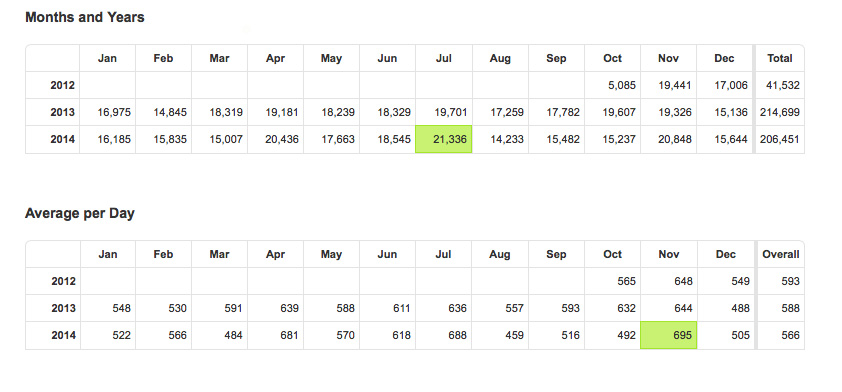The height and width of the screenshot is (392, 842).
Task: Click the highlighted 695 November 2014 average cell
Action: 669,335
